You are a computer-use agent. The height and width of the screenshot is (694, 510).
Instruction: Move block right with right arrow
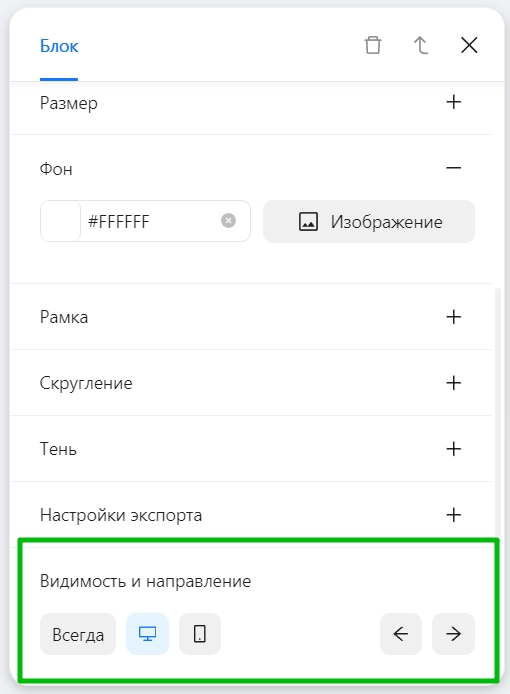453,634
